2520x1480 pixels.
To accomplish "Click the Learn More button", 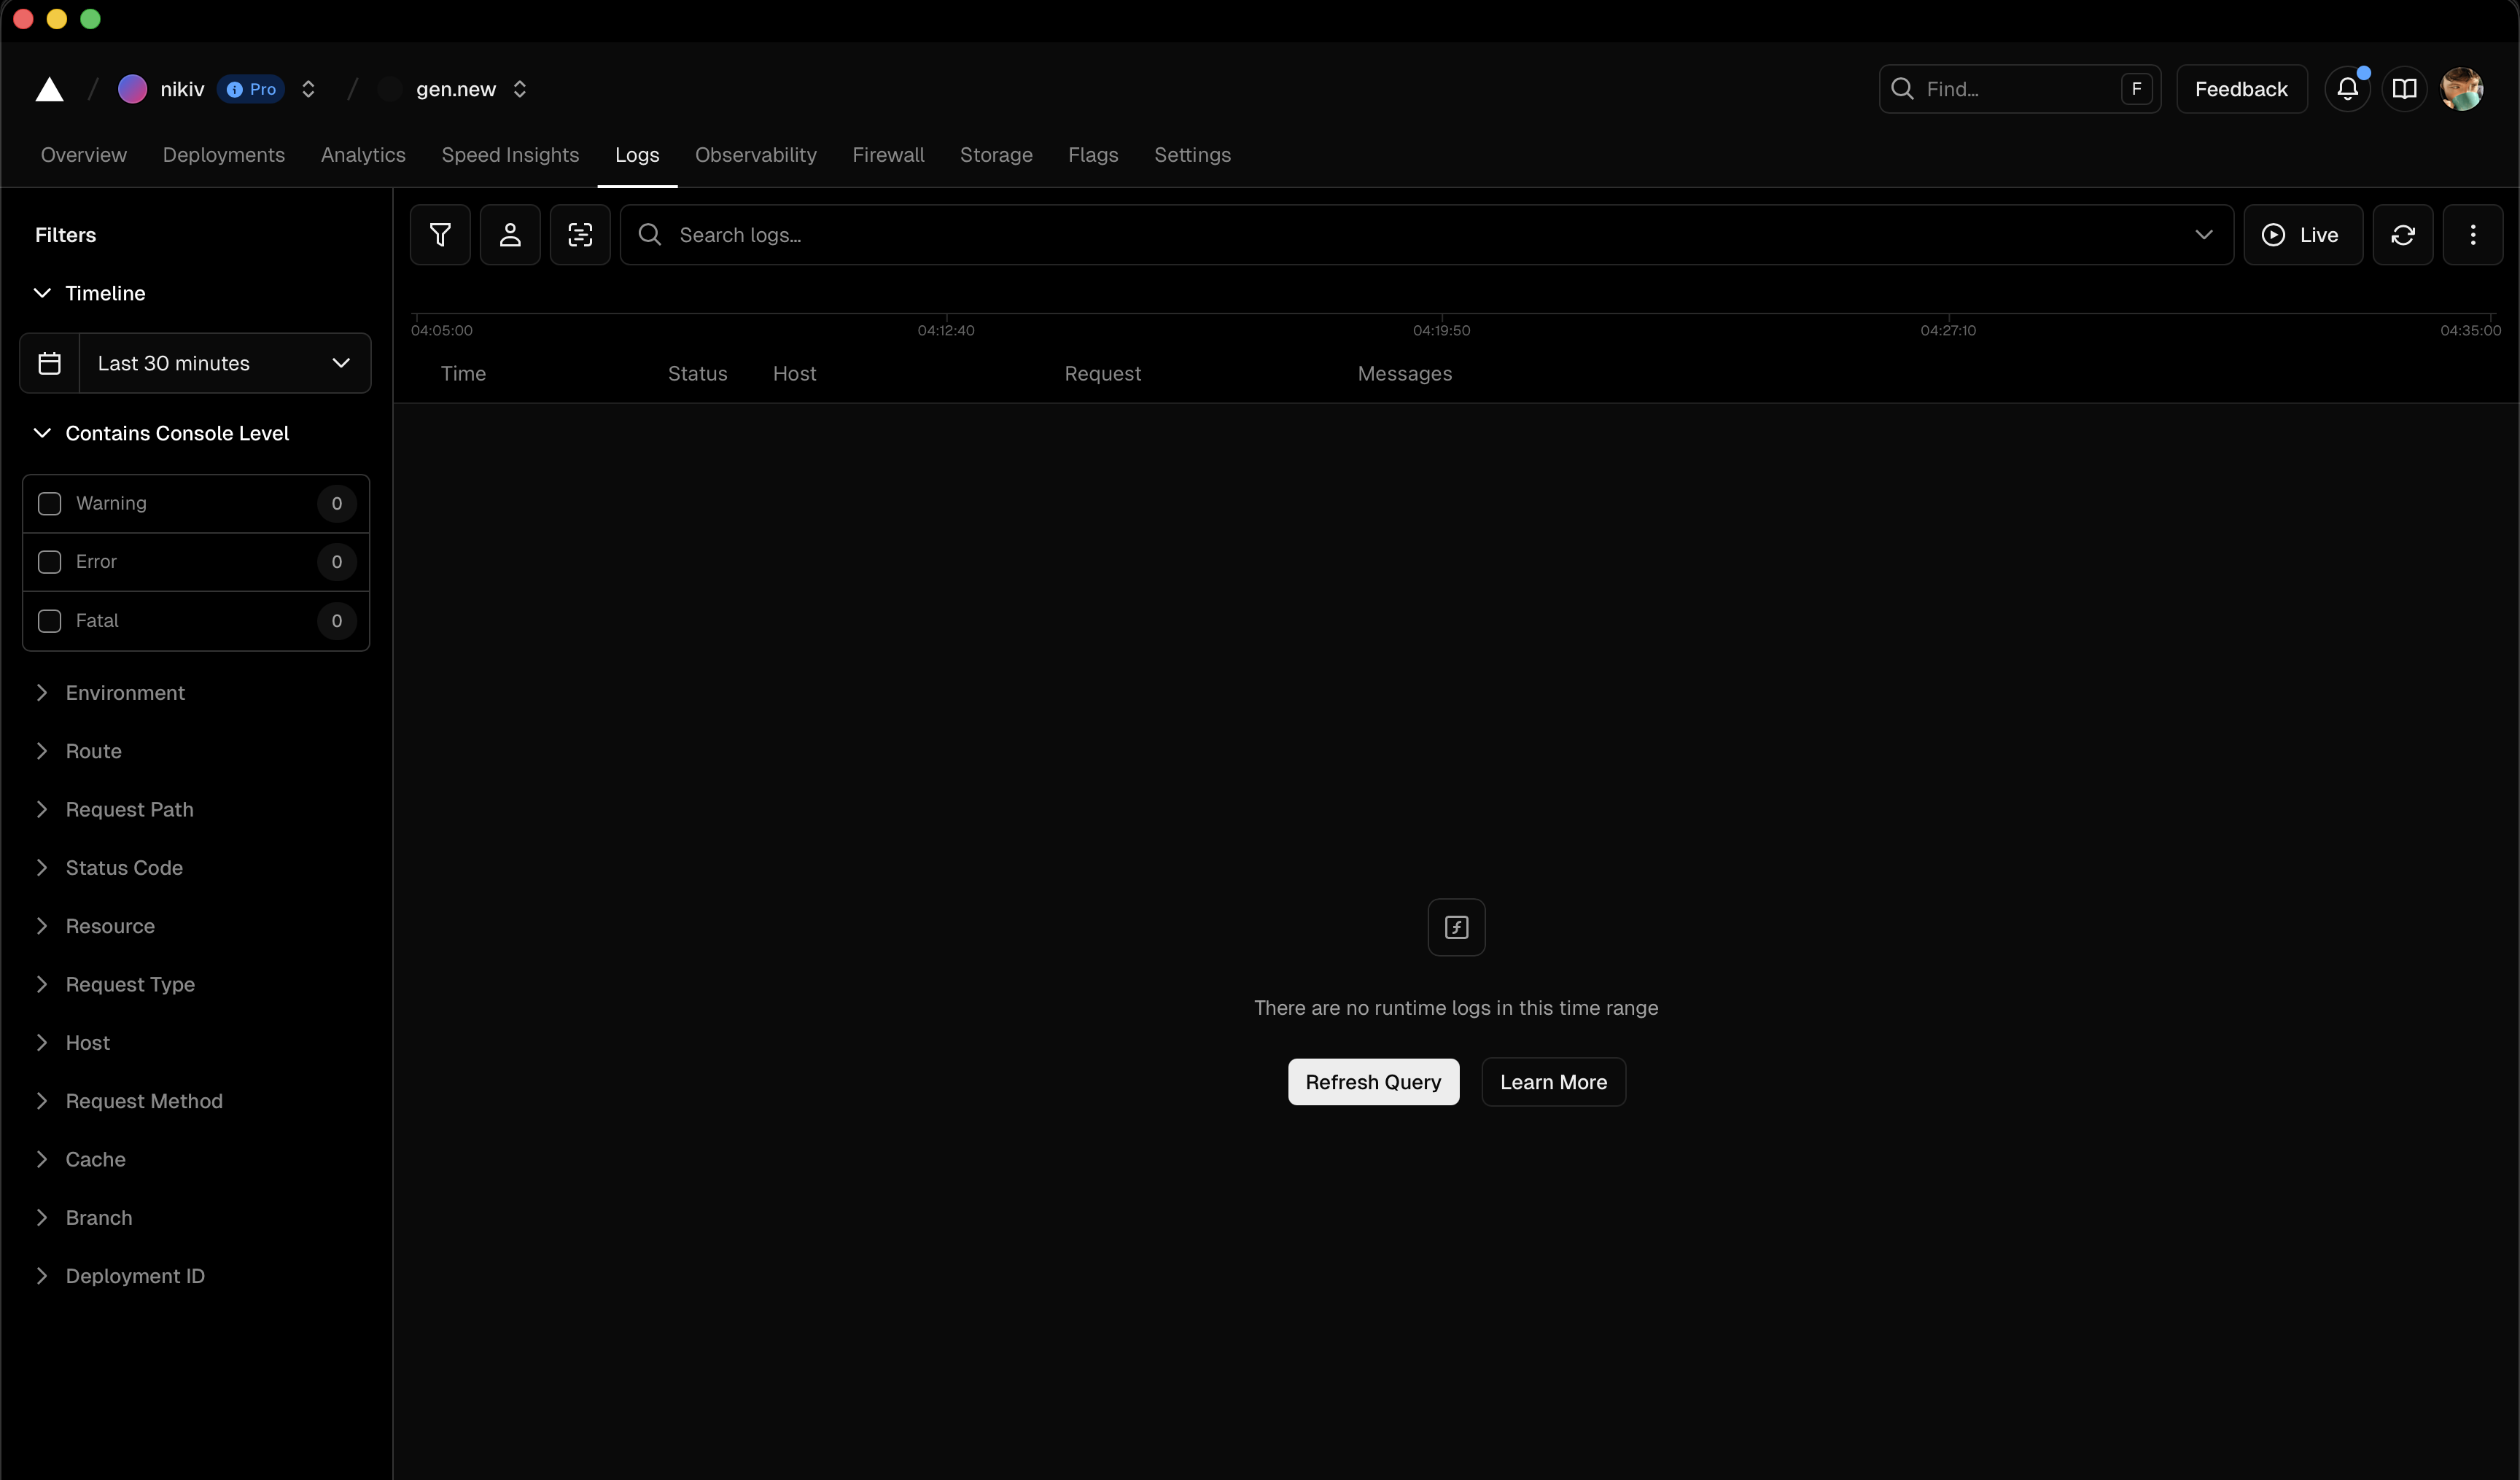I will point(1553,1082).
